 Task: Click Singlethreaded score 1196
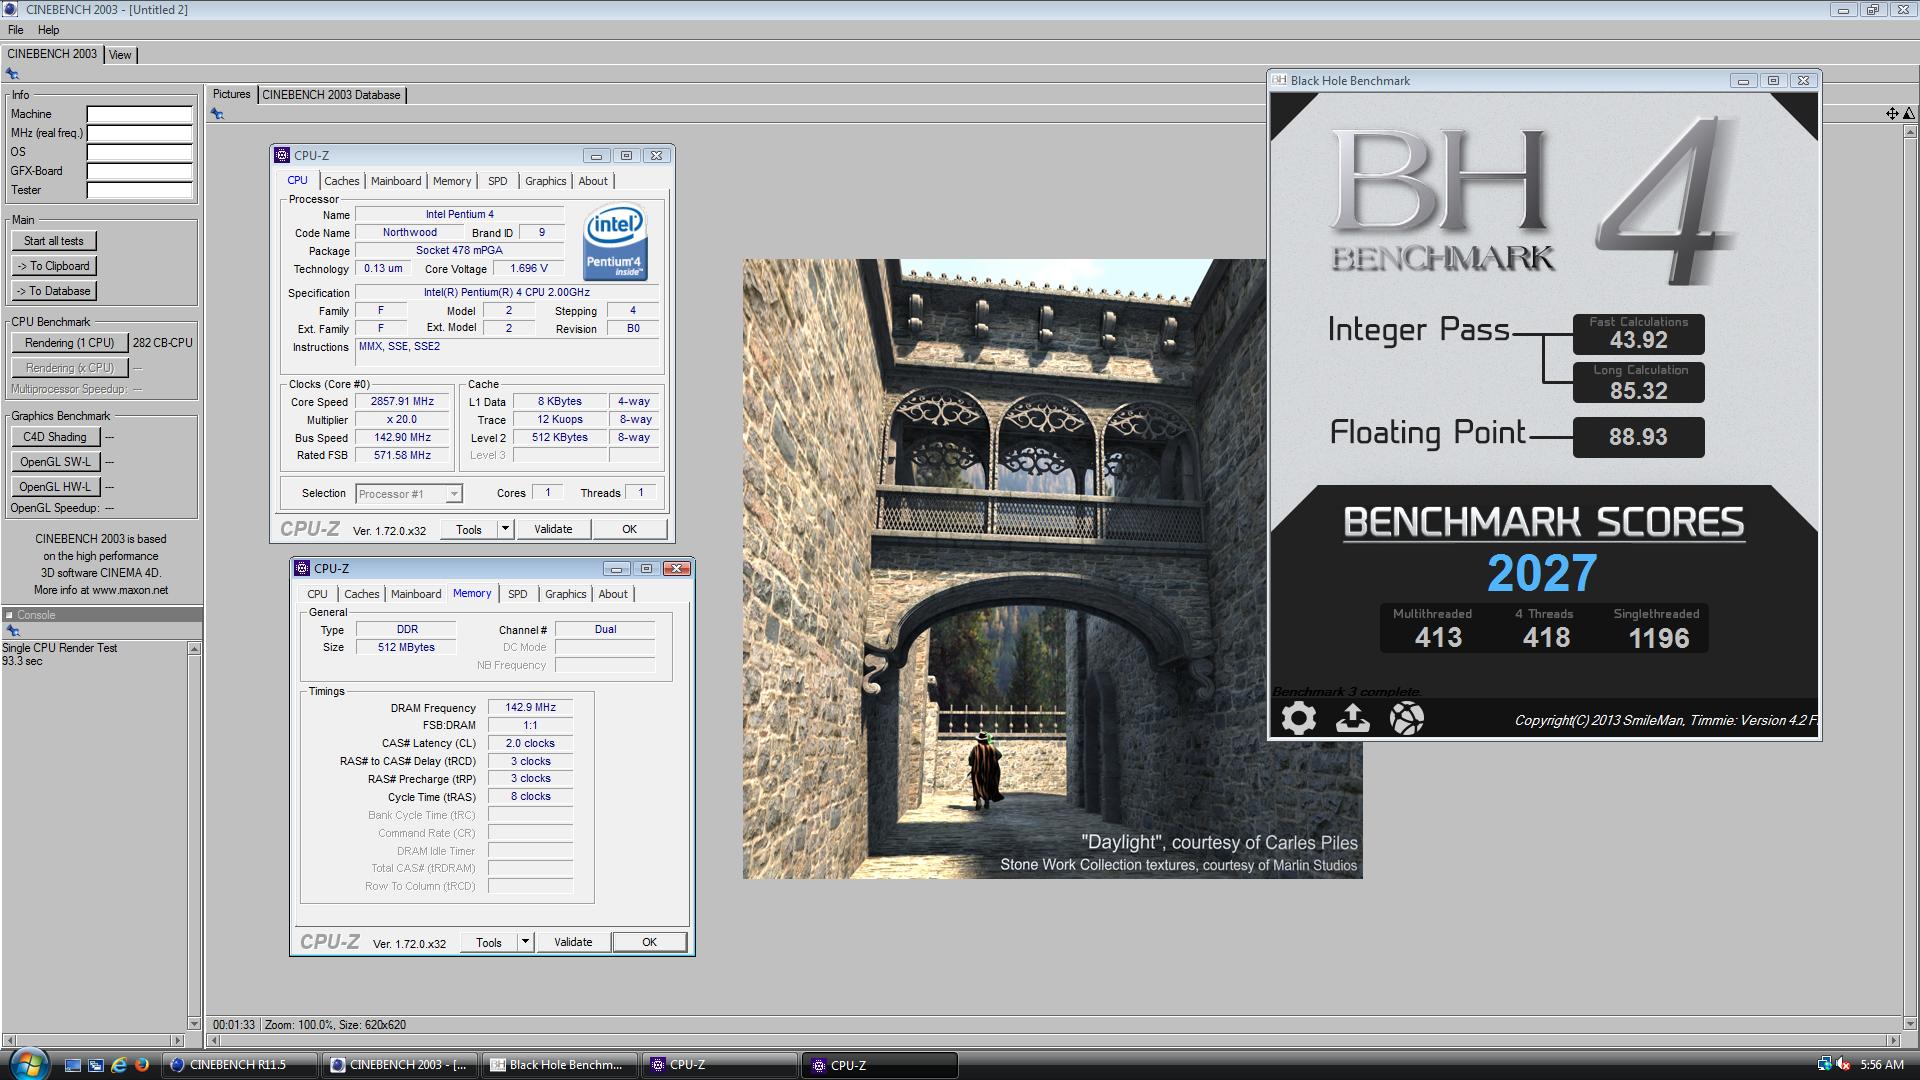point(1658,638)
